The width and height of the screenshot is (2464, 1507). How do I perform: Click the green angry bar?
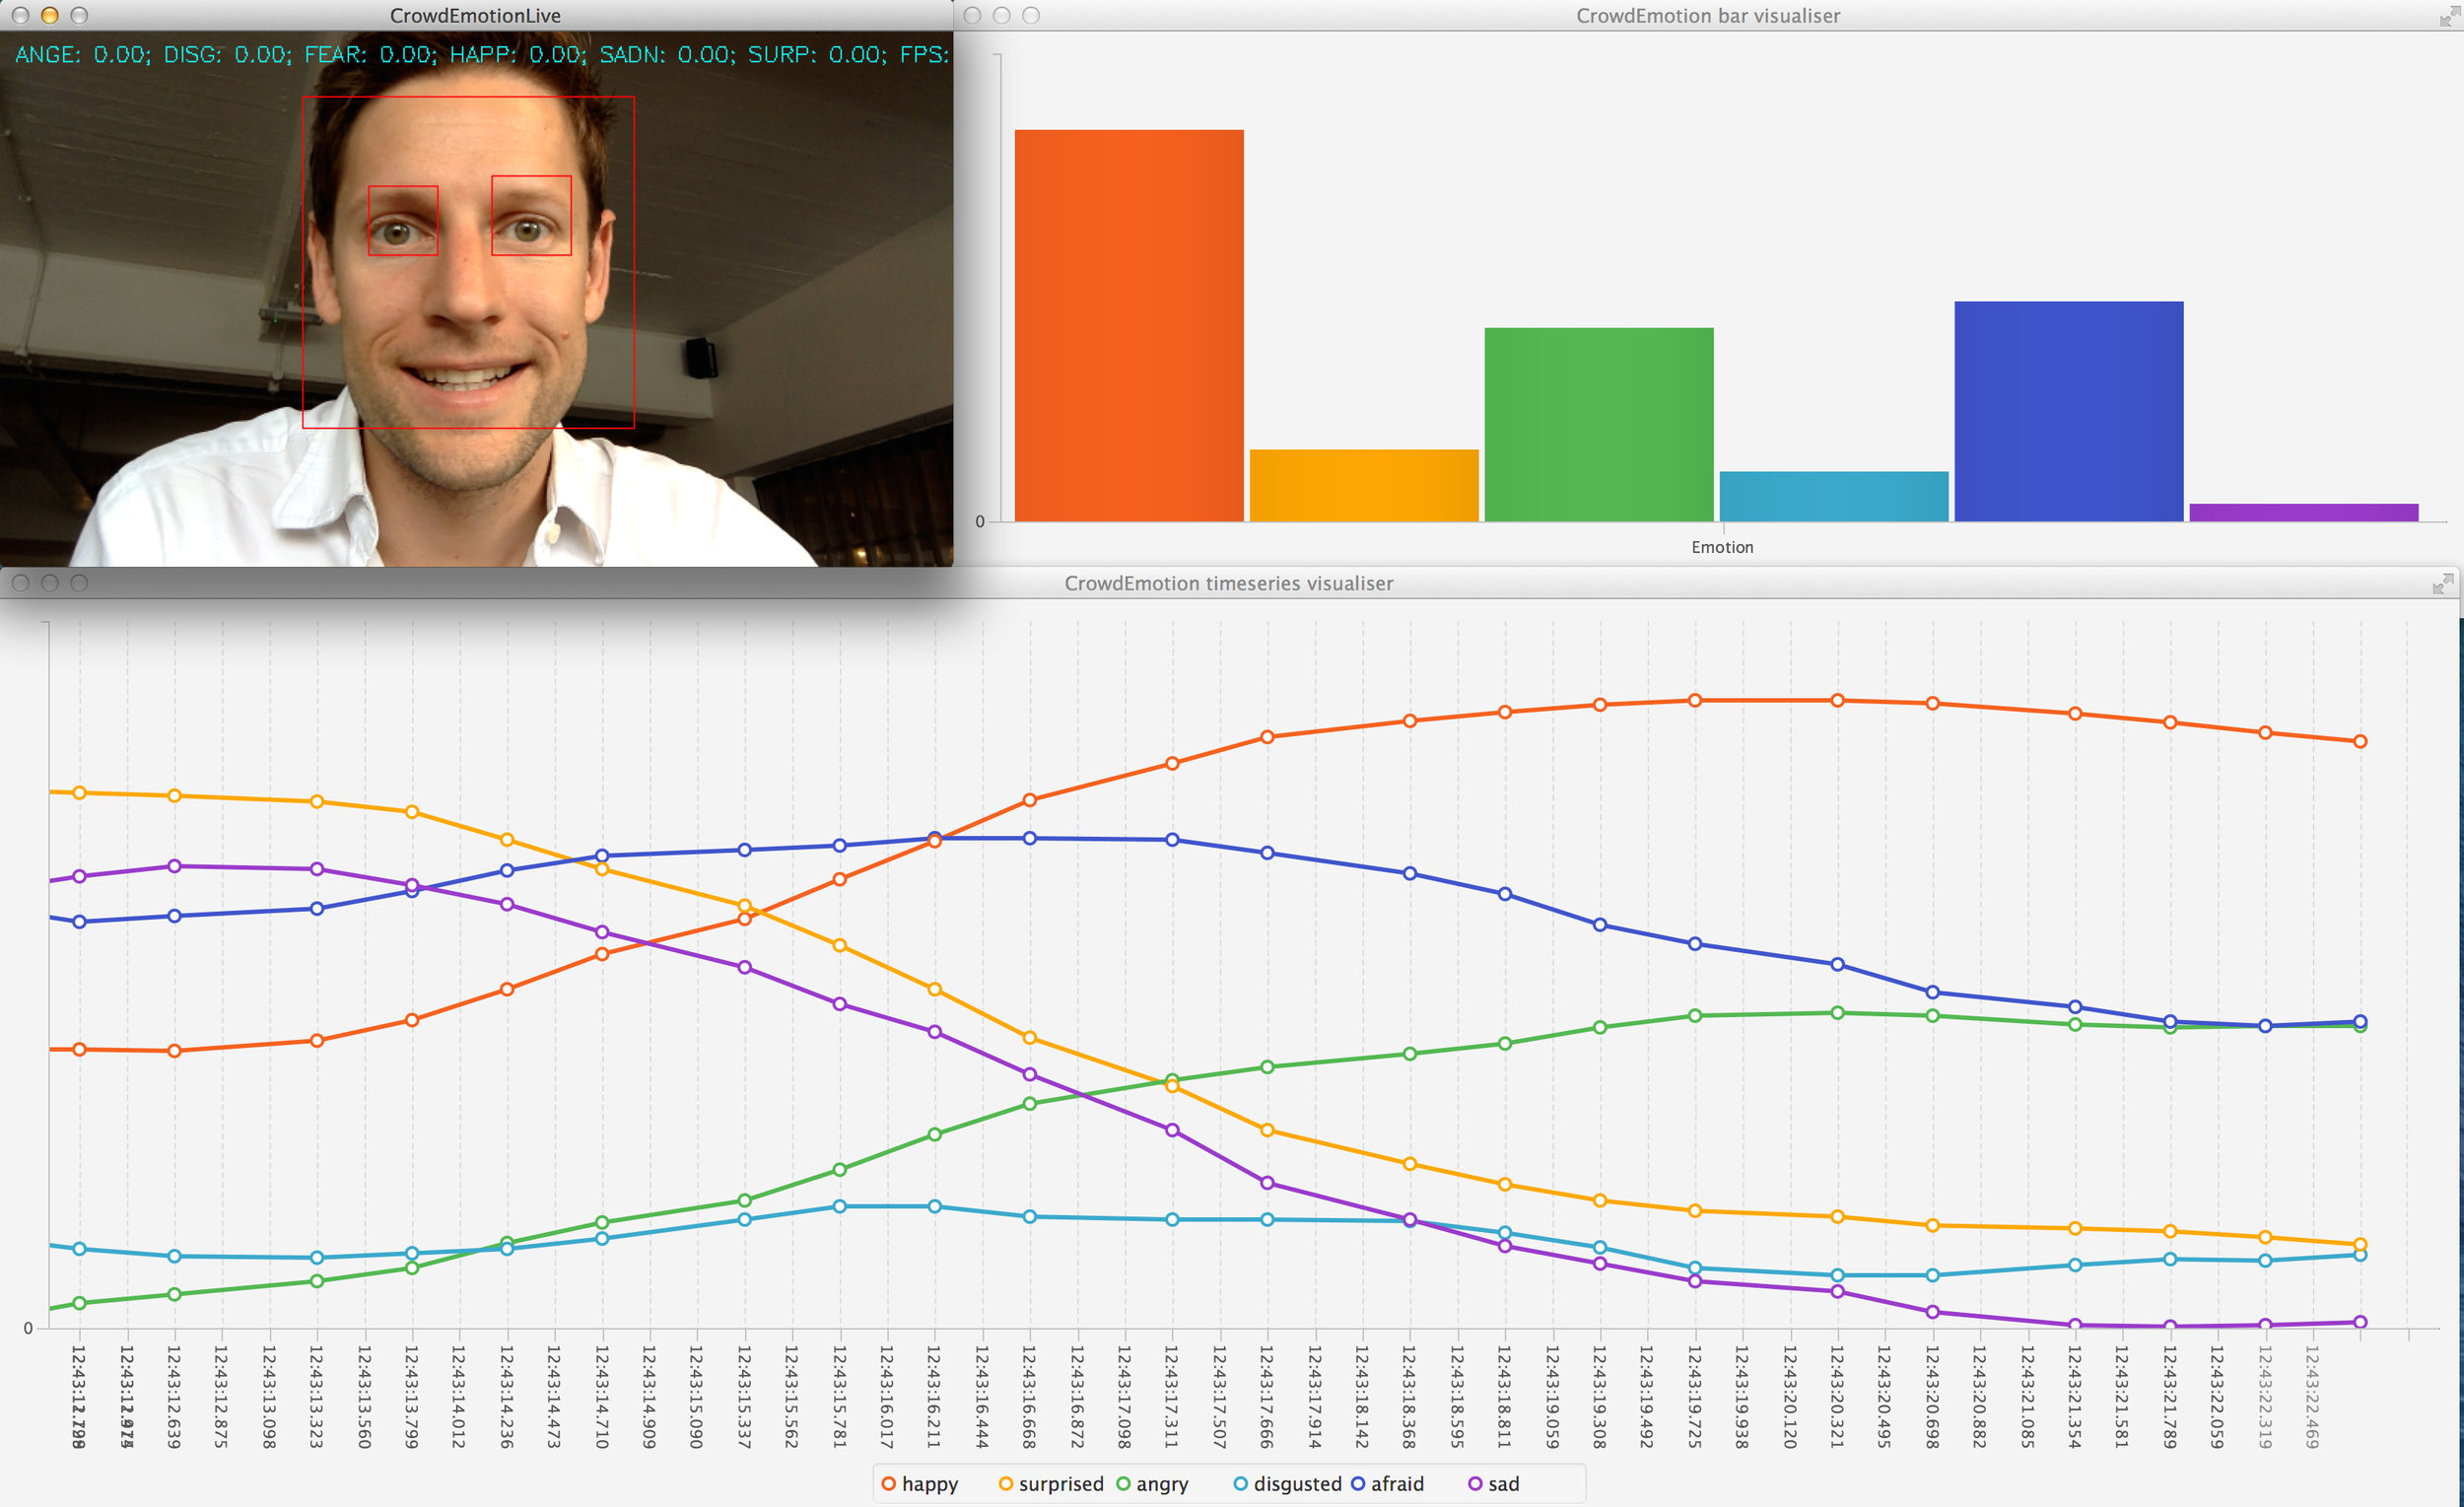pos(1599,424)
